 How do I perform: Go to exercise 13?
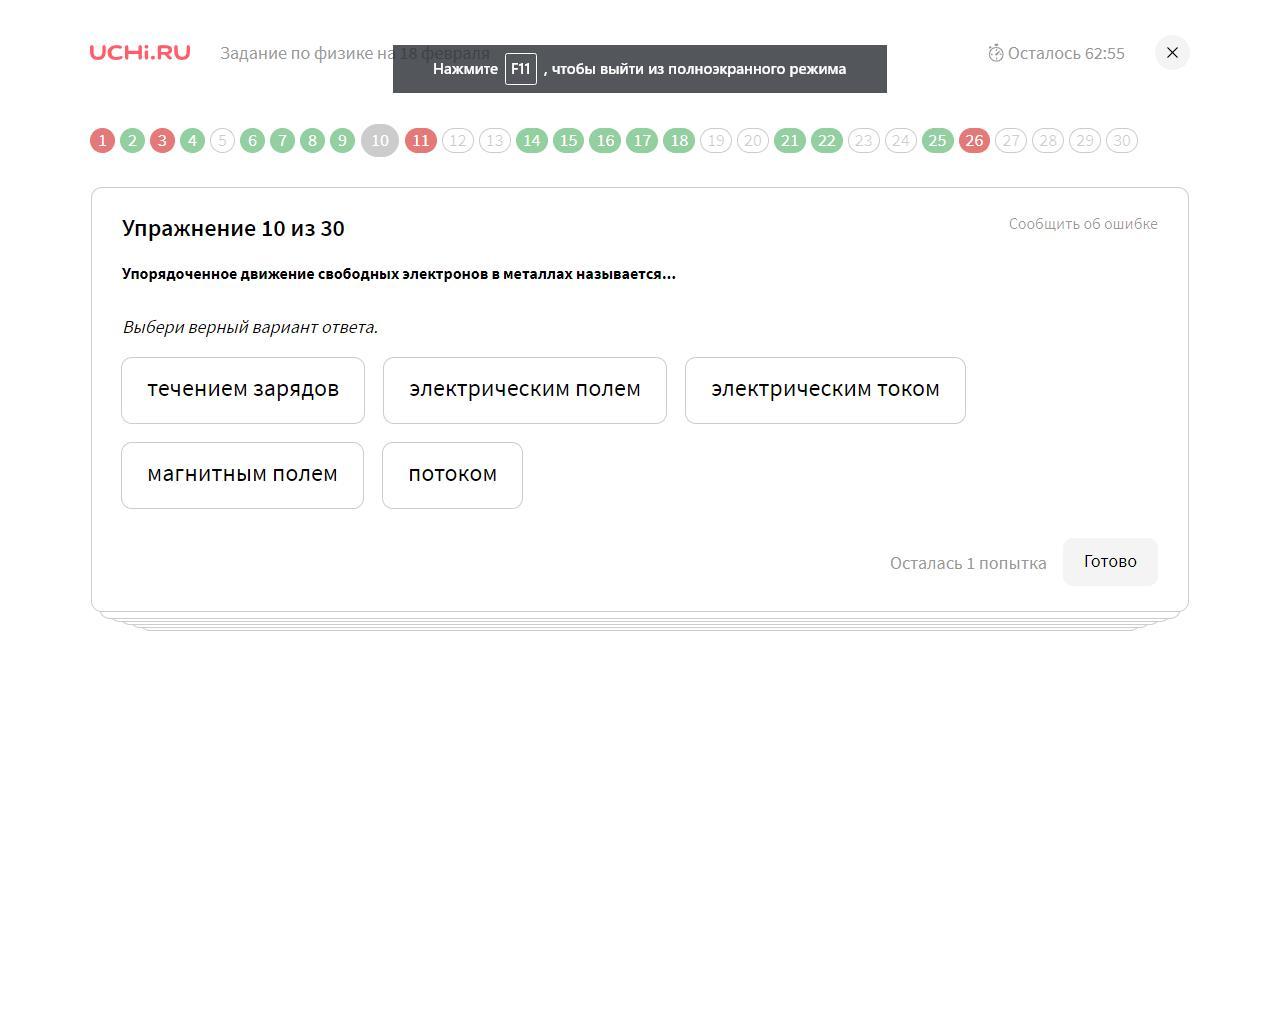495,141
